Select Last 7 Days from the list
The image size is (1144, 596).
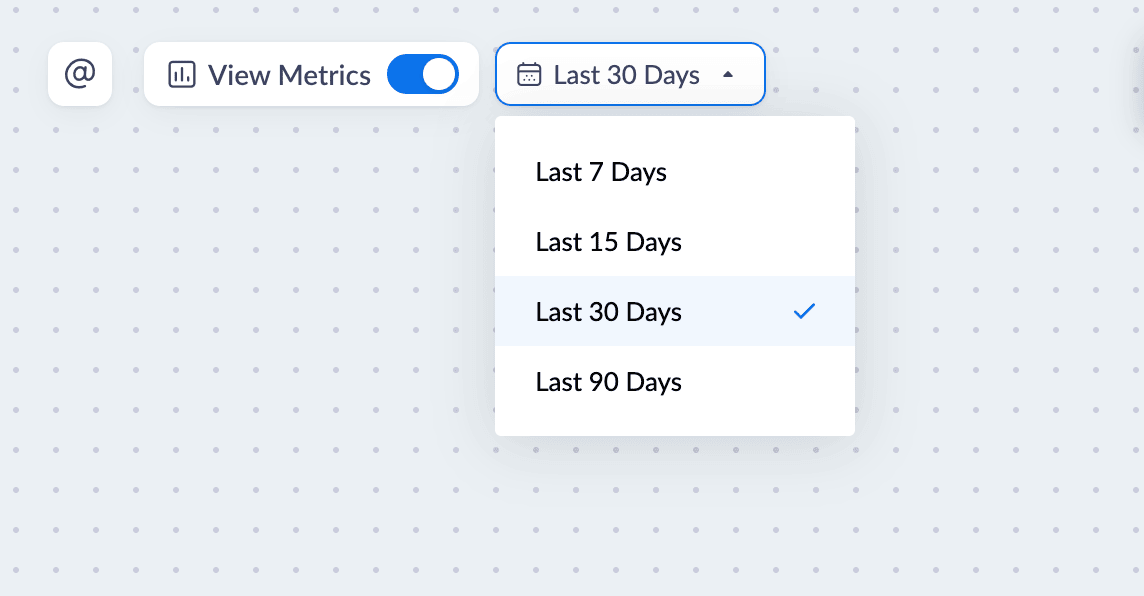[675, 172]
